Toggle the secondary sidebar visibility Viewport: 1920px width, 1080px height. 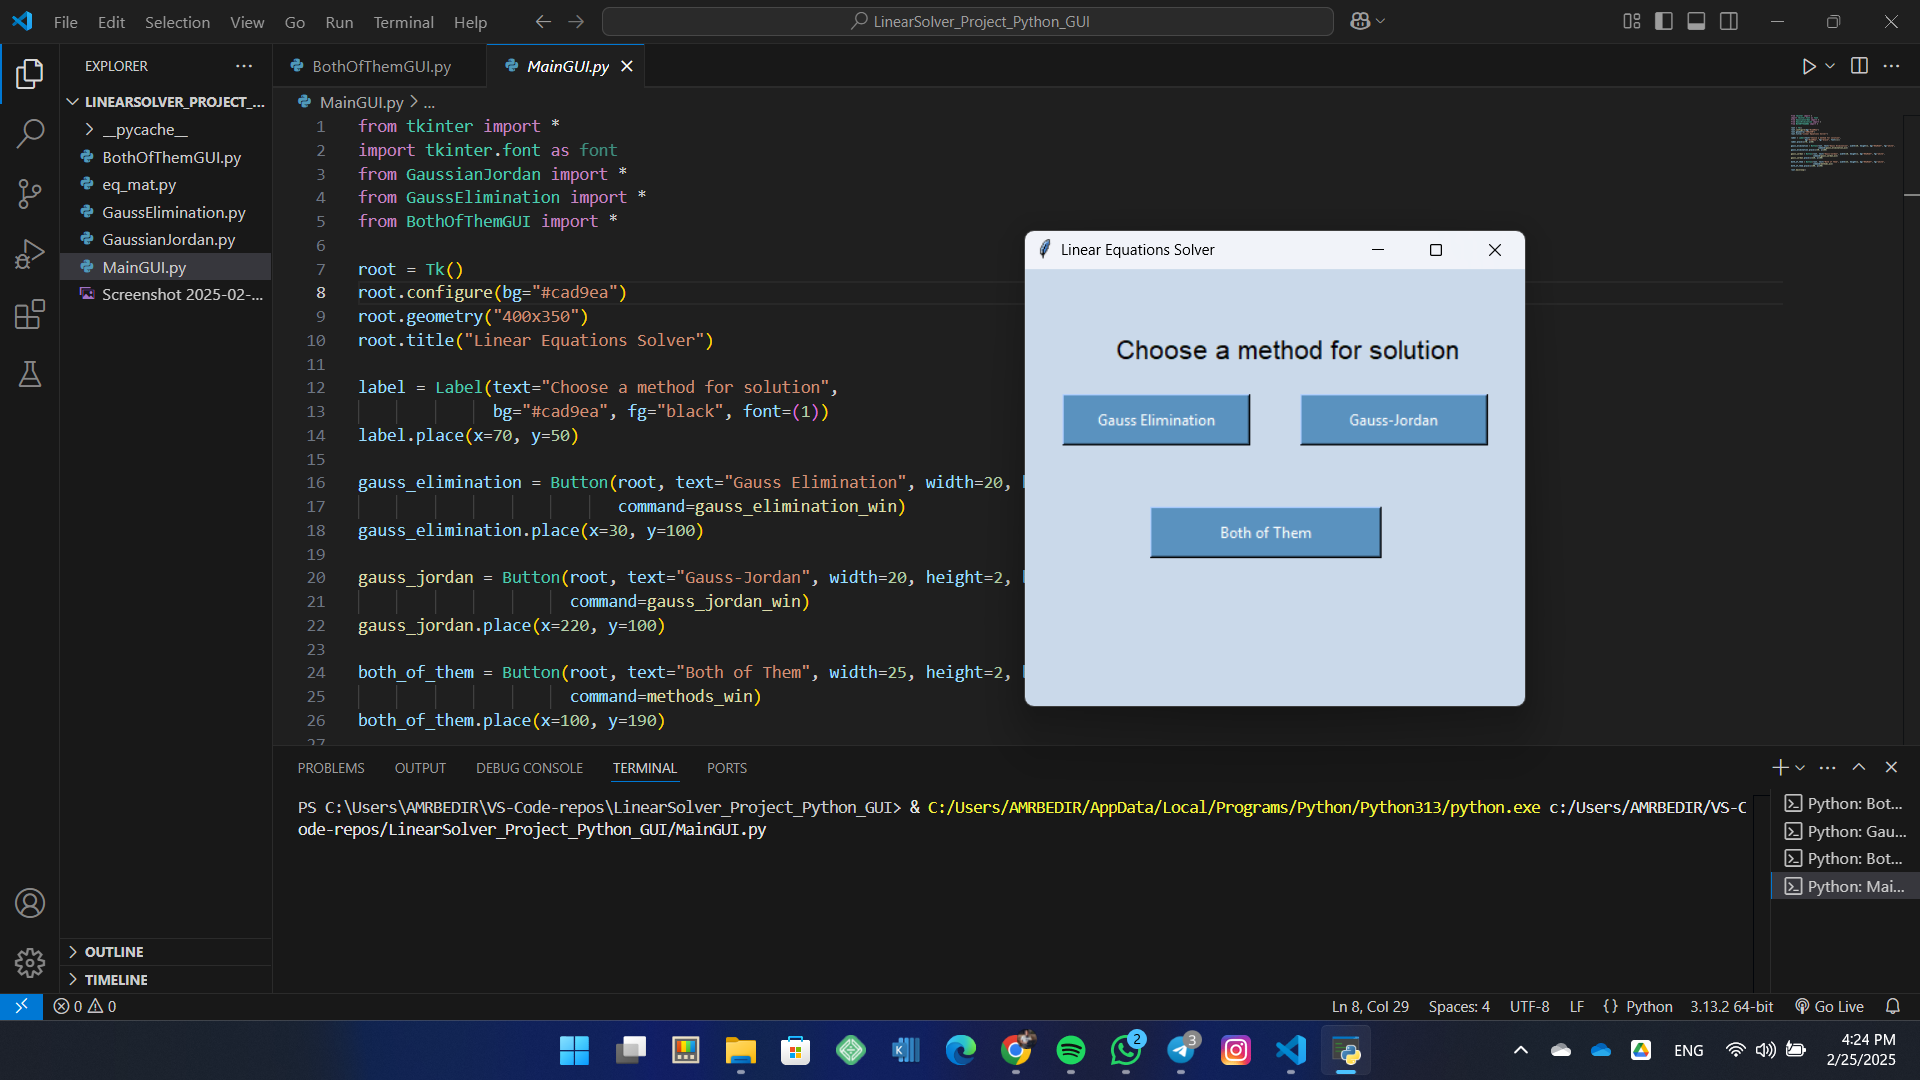coord(1730,20)
